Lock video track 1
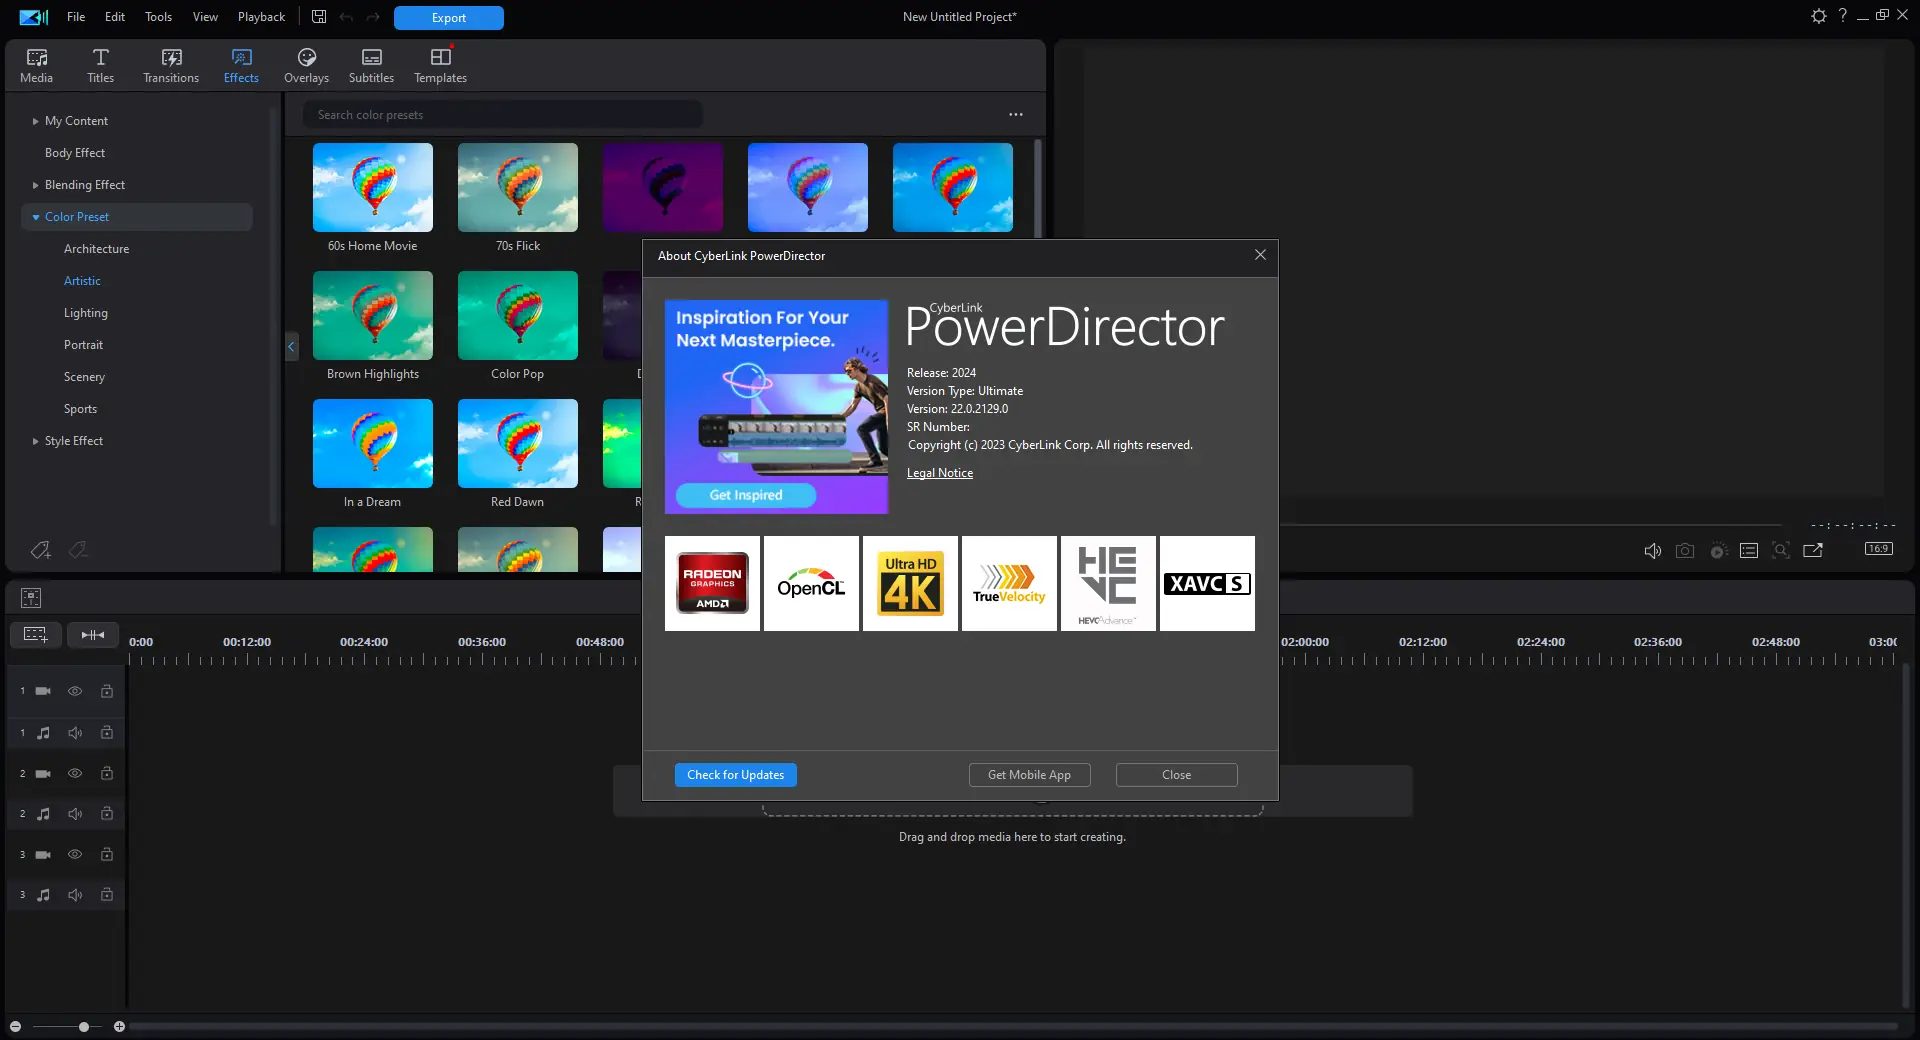1920x1040 pixels. coord(107,691)
